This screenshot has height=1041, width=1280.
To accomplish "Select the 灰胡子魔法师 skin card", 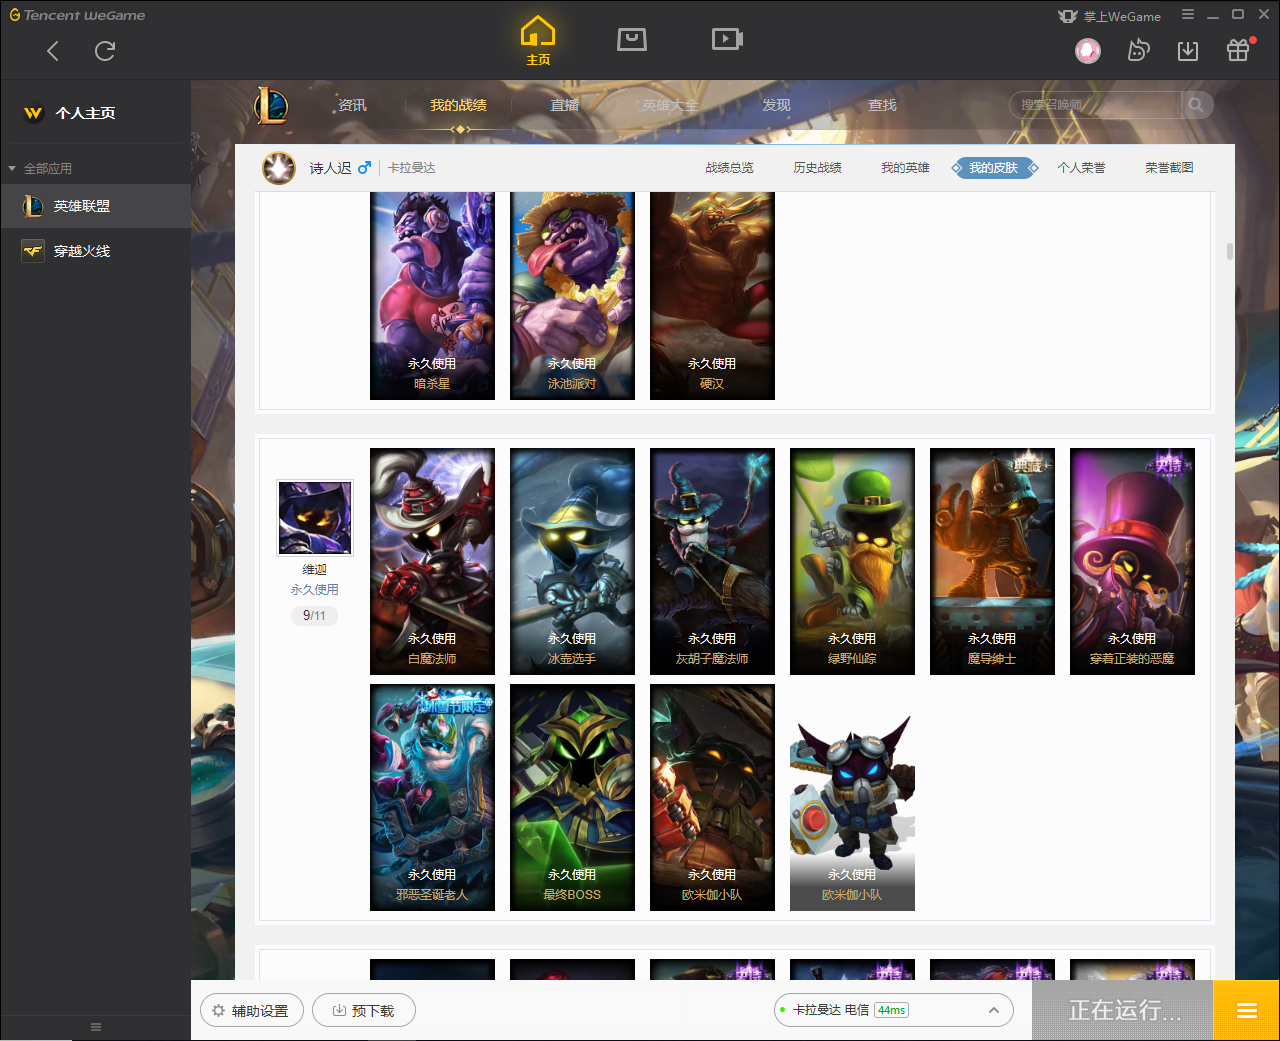I will pyautogui.click(x=712, y=561).
